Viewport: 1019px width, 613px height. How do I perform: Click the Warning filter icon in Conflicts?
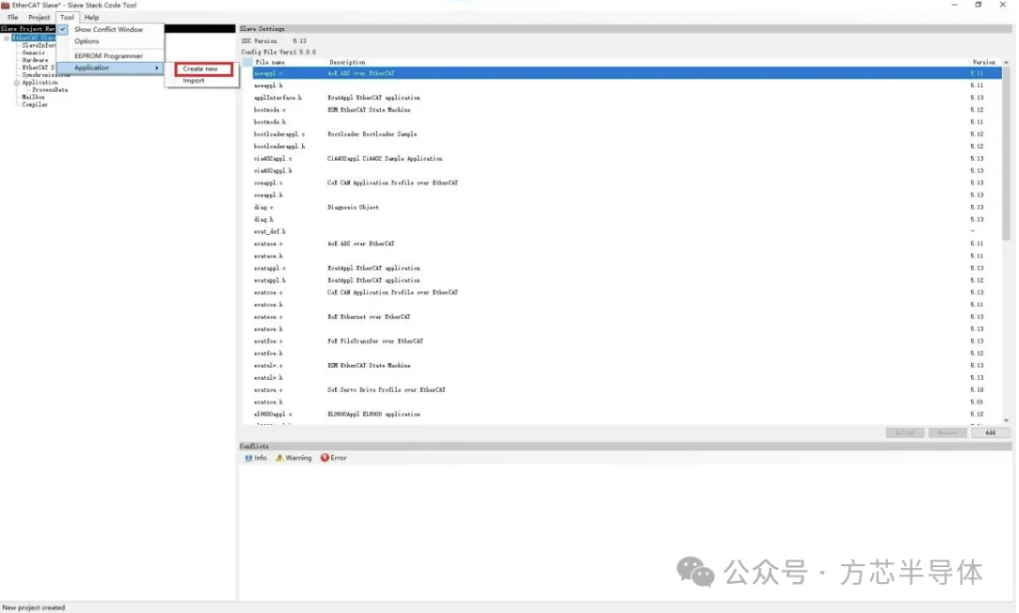[279, 458]
